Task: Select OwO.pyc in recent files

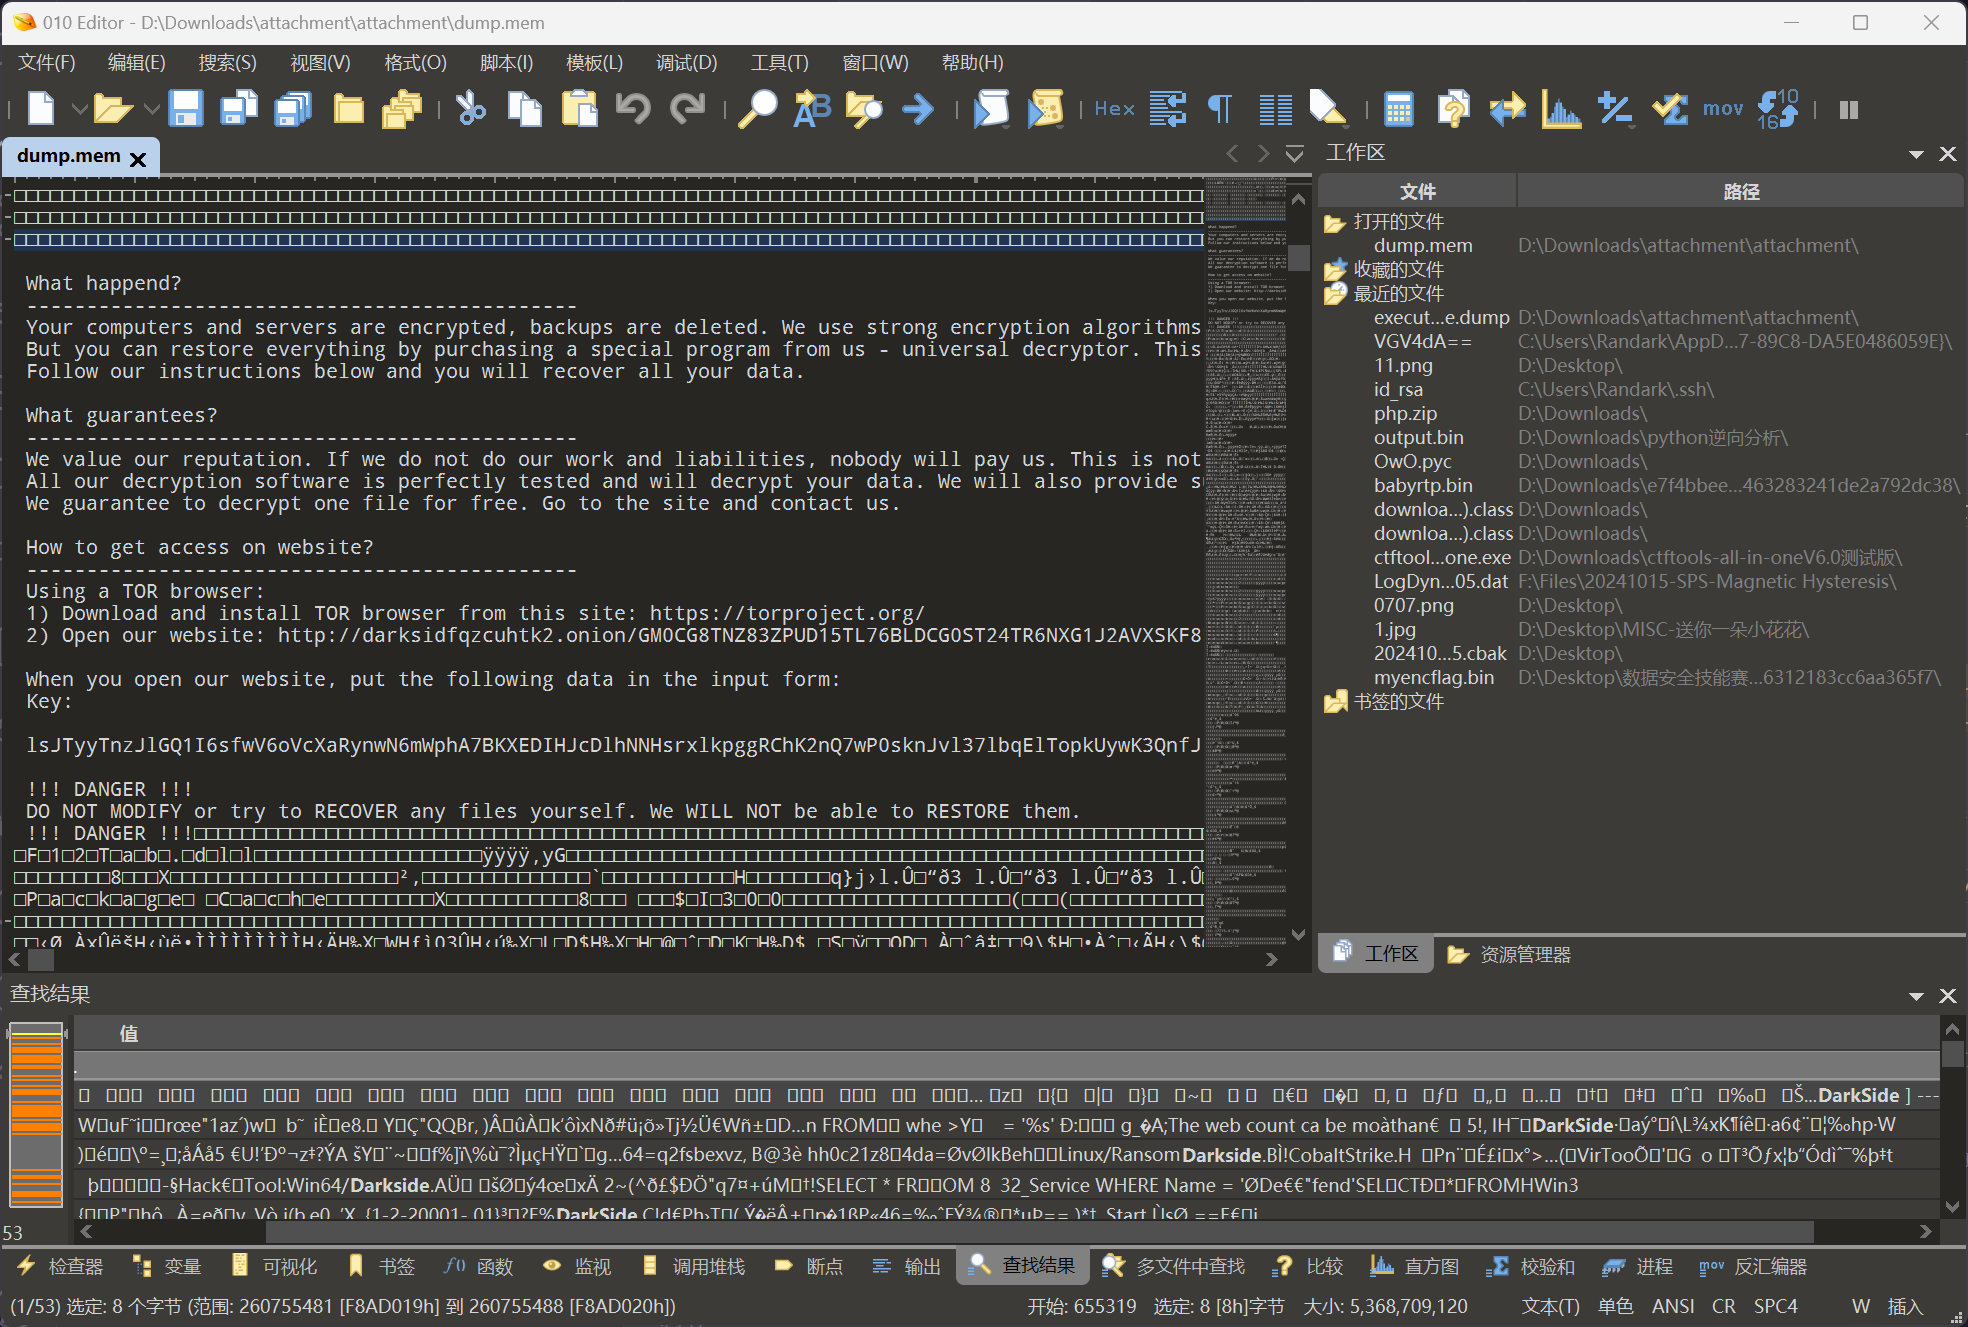Action: [x=1412, y=462]
